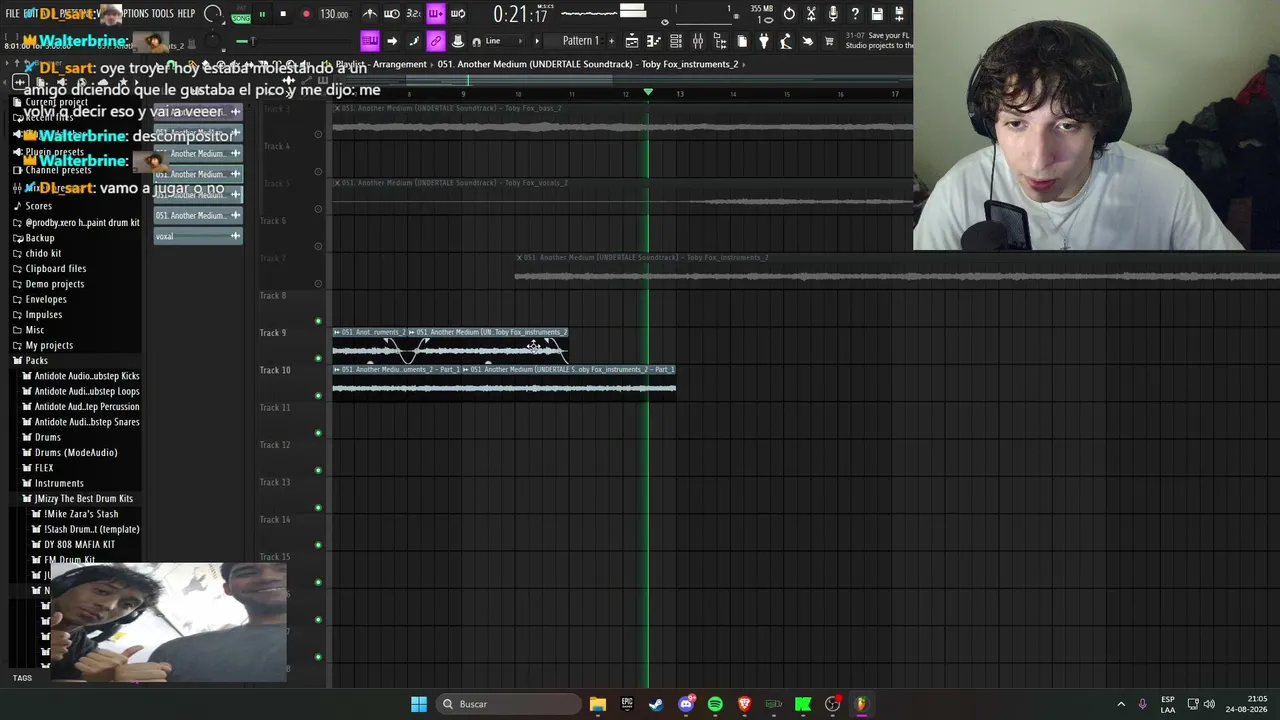1280x720 pixels.
Task: Click the tempo value 130.000
Action: click(x=334, y=14)
